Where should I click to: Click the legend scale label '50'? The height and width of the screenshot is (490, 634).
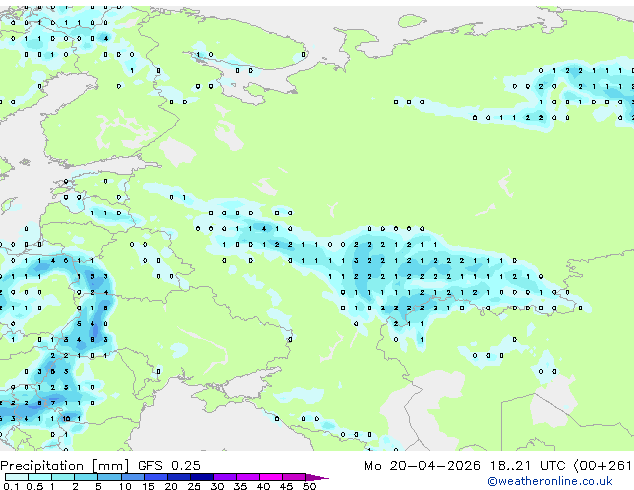pos(309,486)
